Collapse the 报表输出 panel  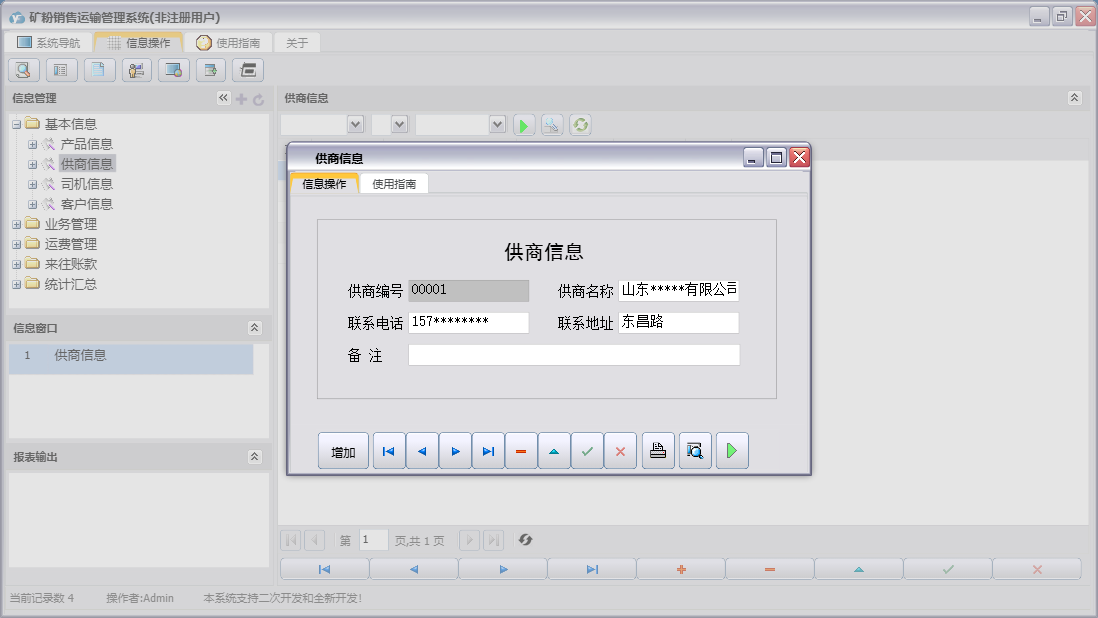tap(254, 457)
